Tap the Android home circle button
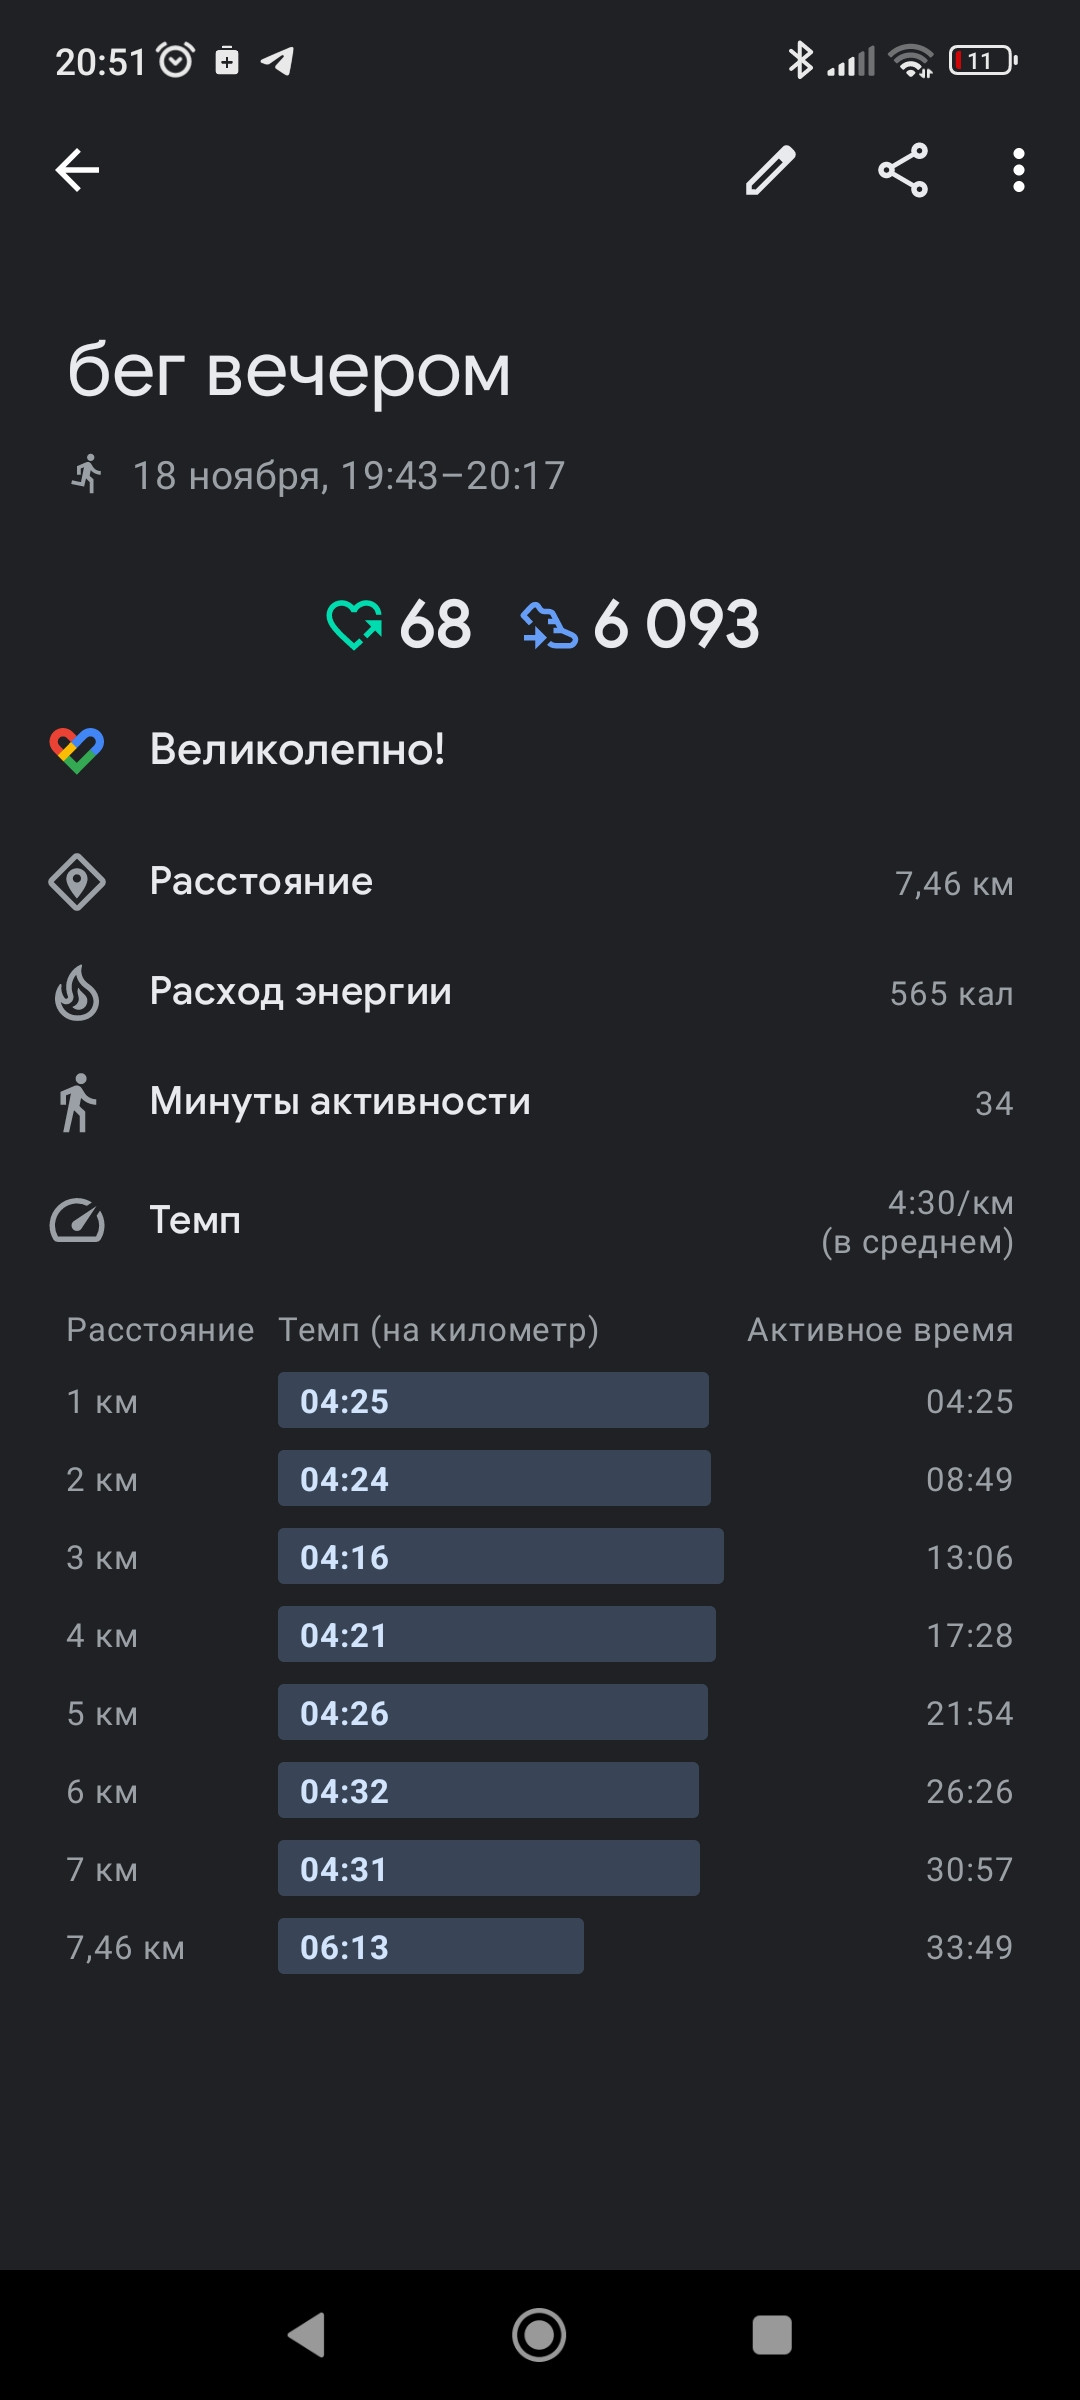This screenshot has width=1080, height=2400. point(539,2335)
